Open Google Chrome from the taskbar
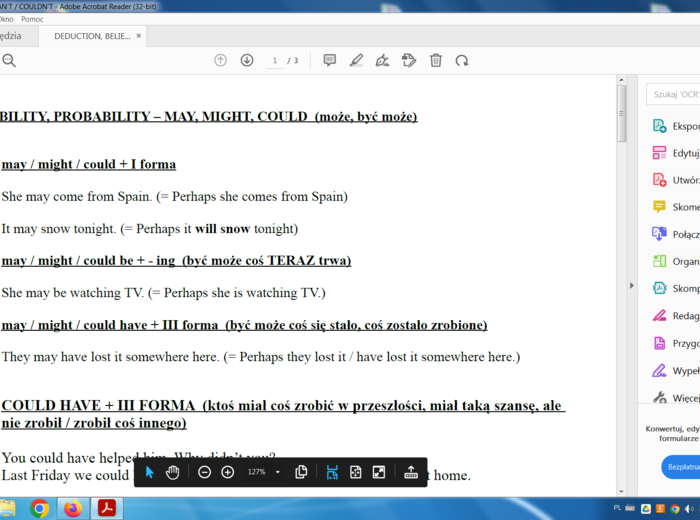The width and height of the screenshot is (700, 520). coord(40,508)
